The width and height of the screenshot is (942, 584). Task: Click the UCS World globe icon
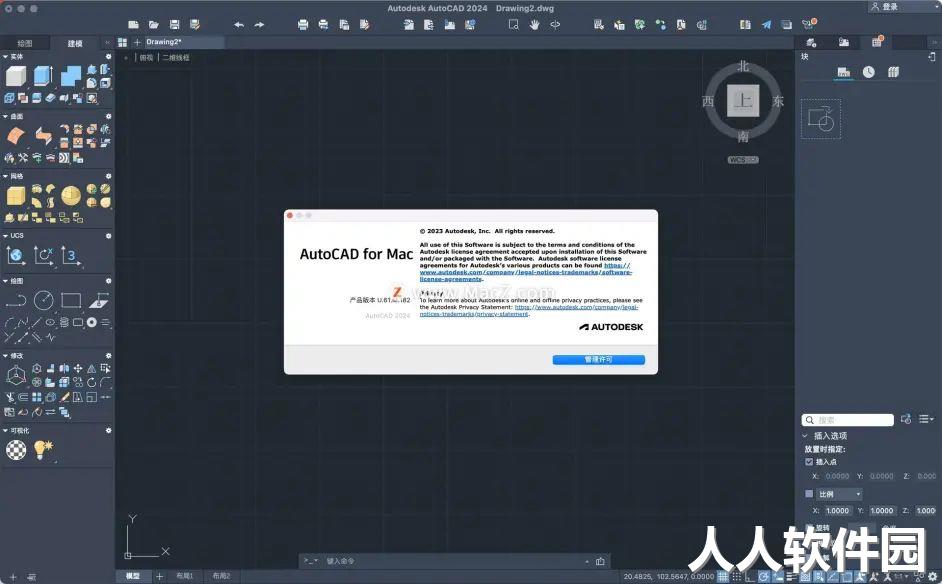click(16, 256)
